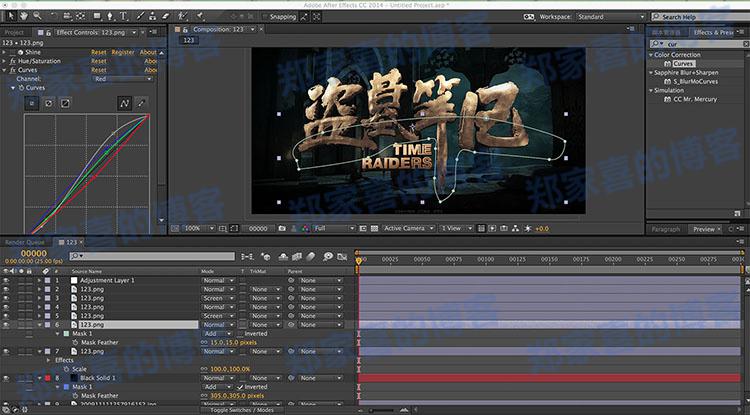Image resolution: width=750 pixels, height=415 pixels.
Task: Click Reset for Hue/Saturation effect
Action: coord(99,61)
